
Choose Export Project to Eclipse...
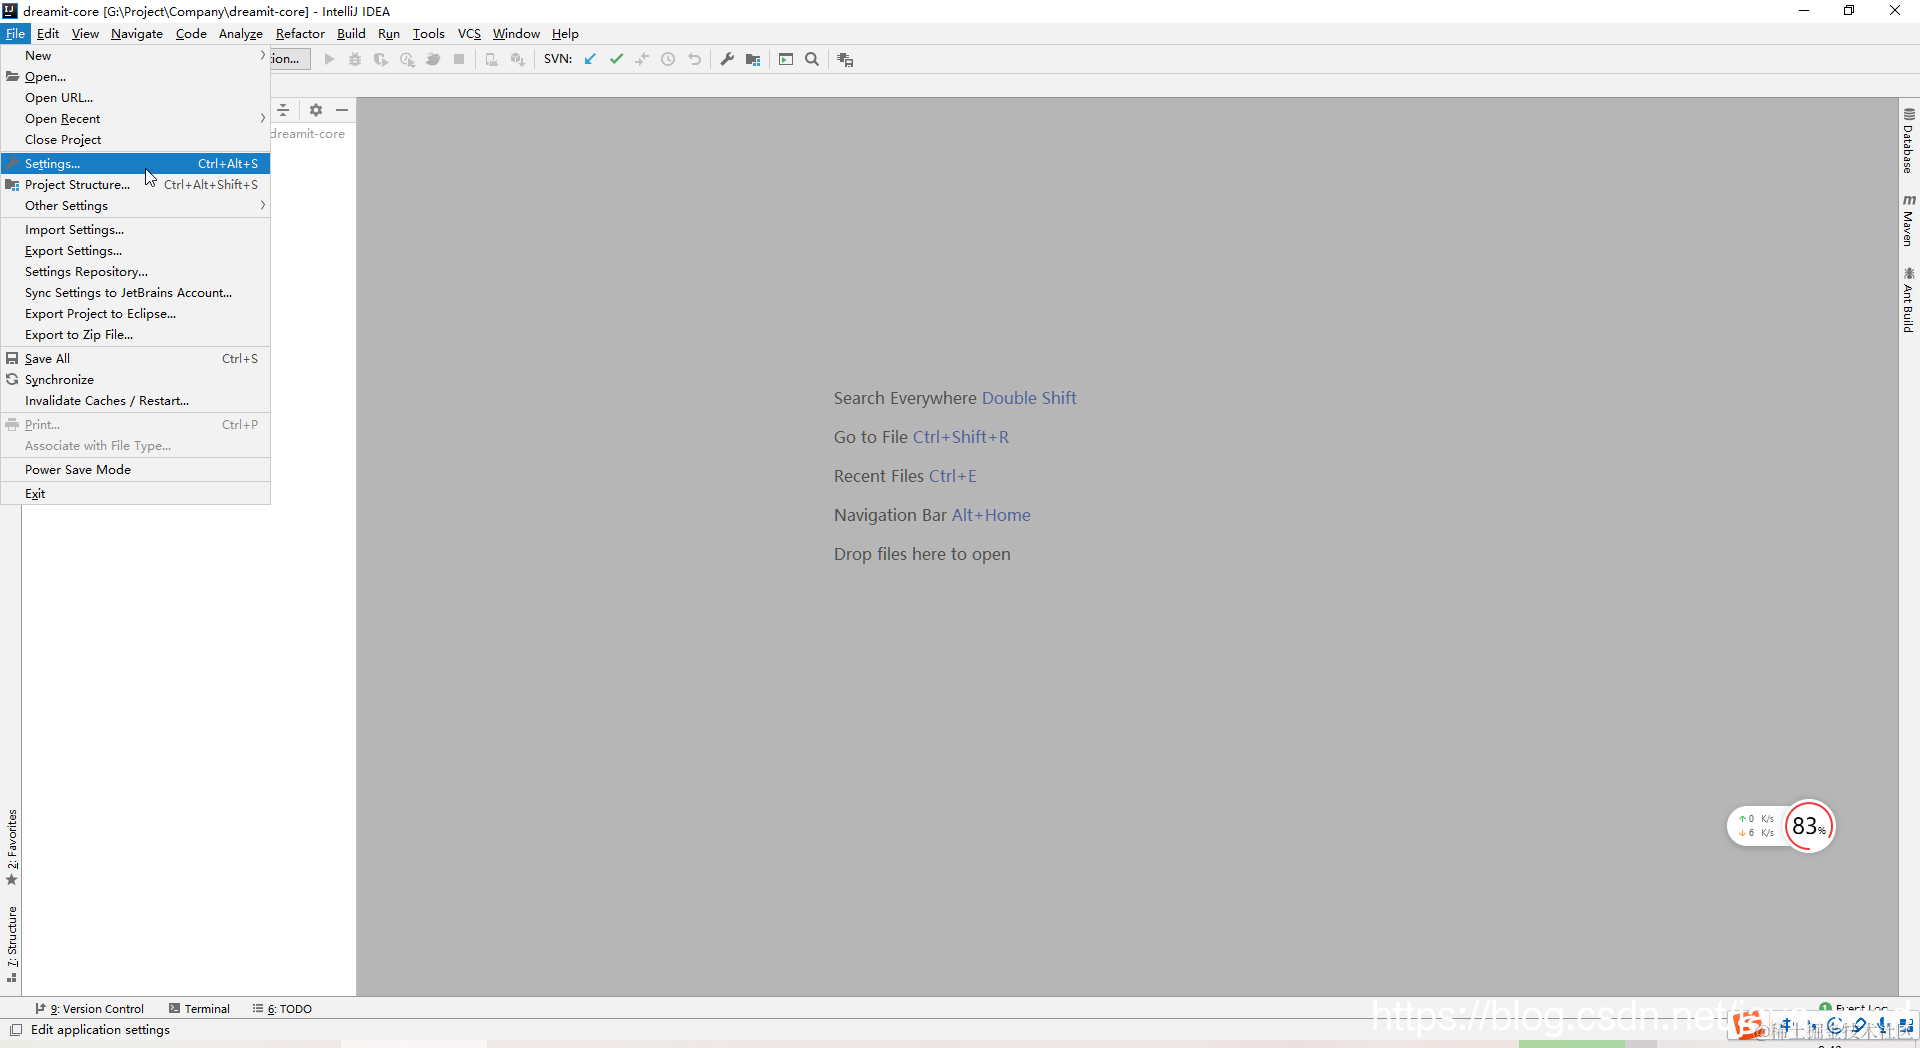click(136, 314)
